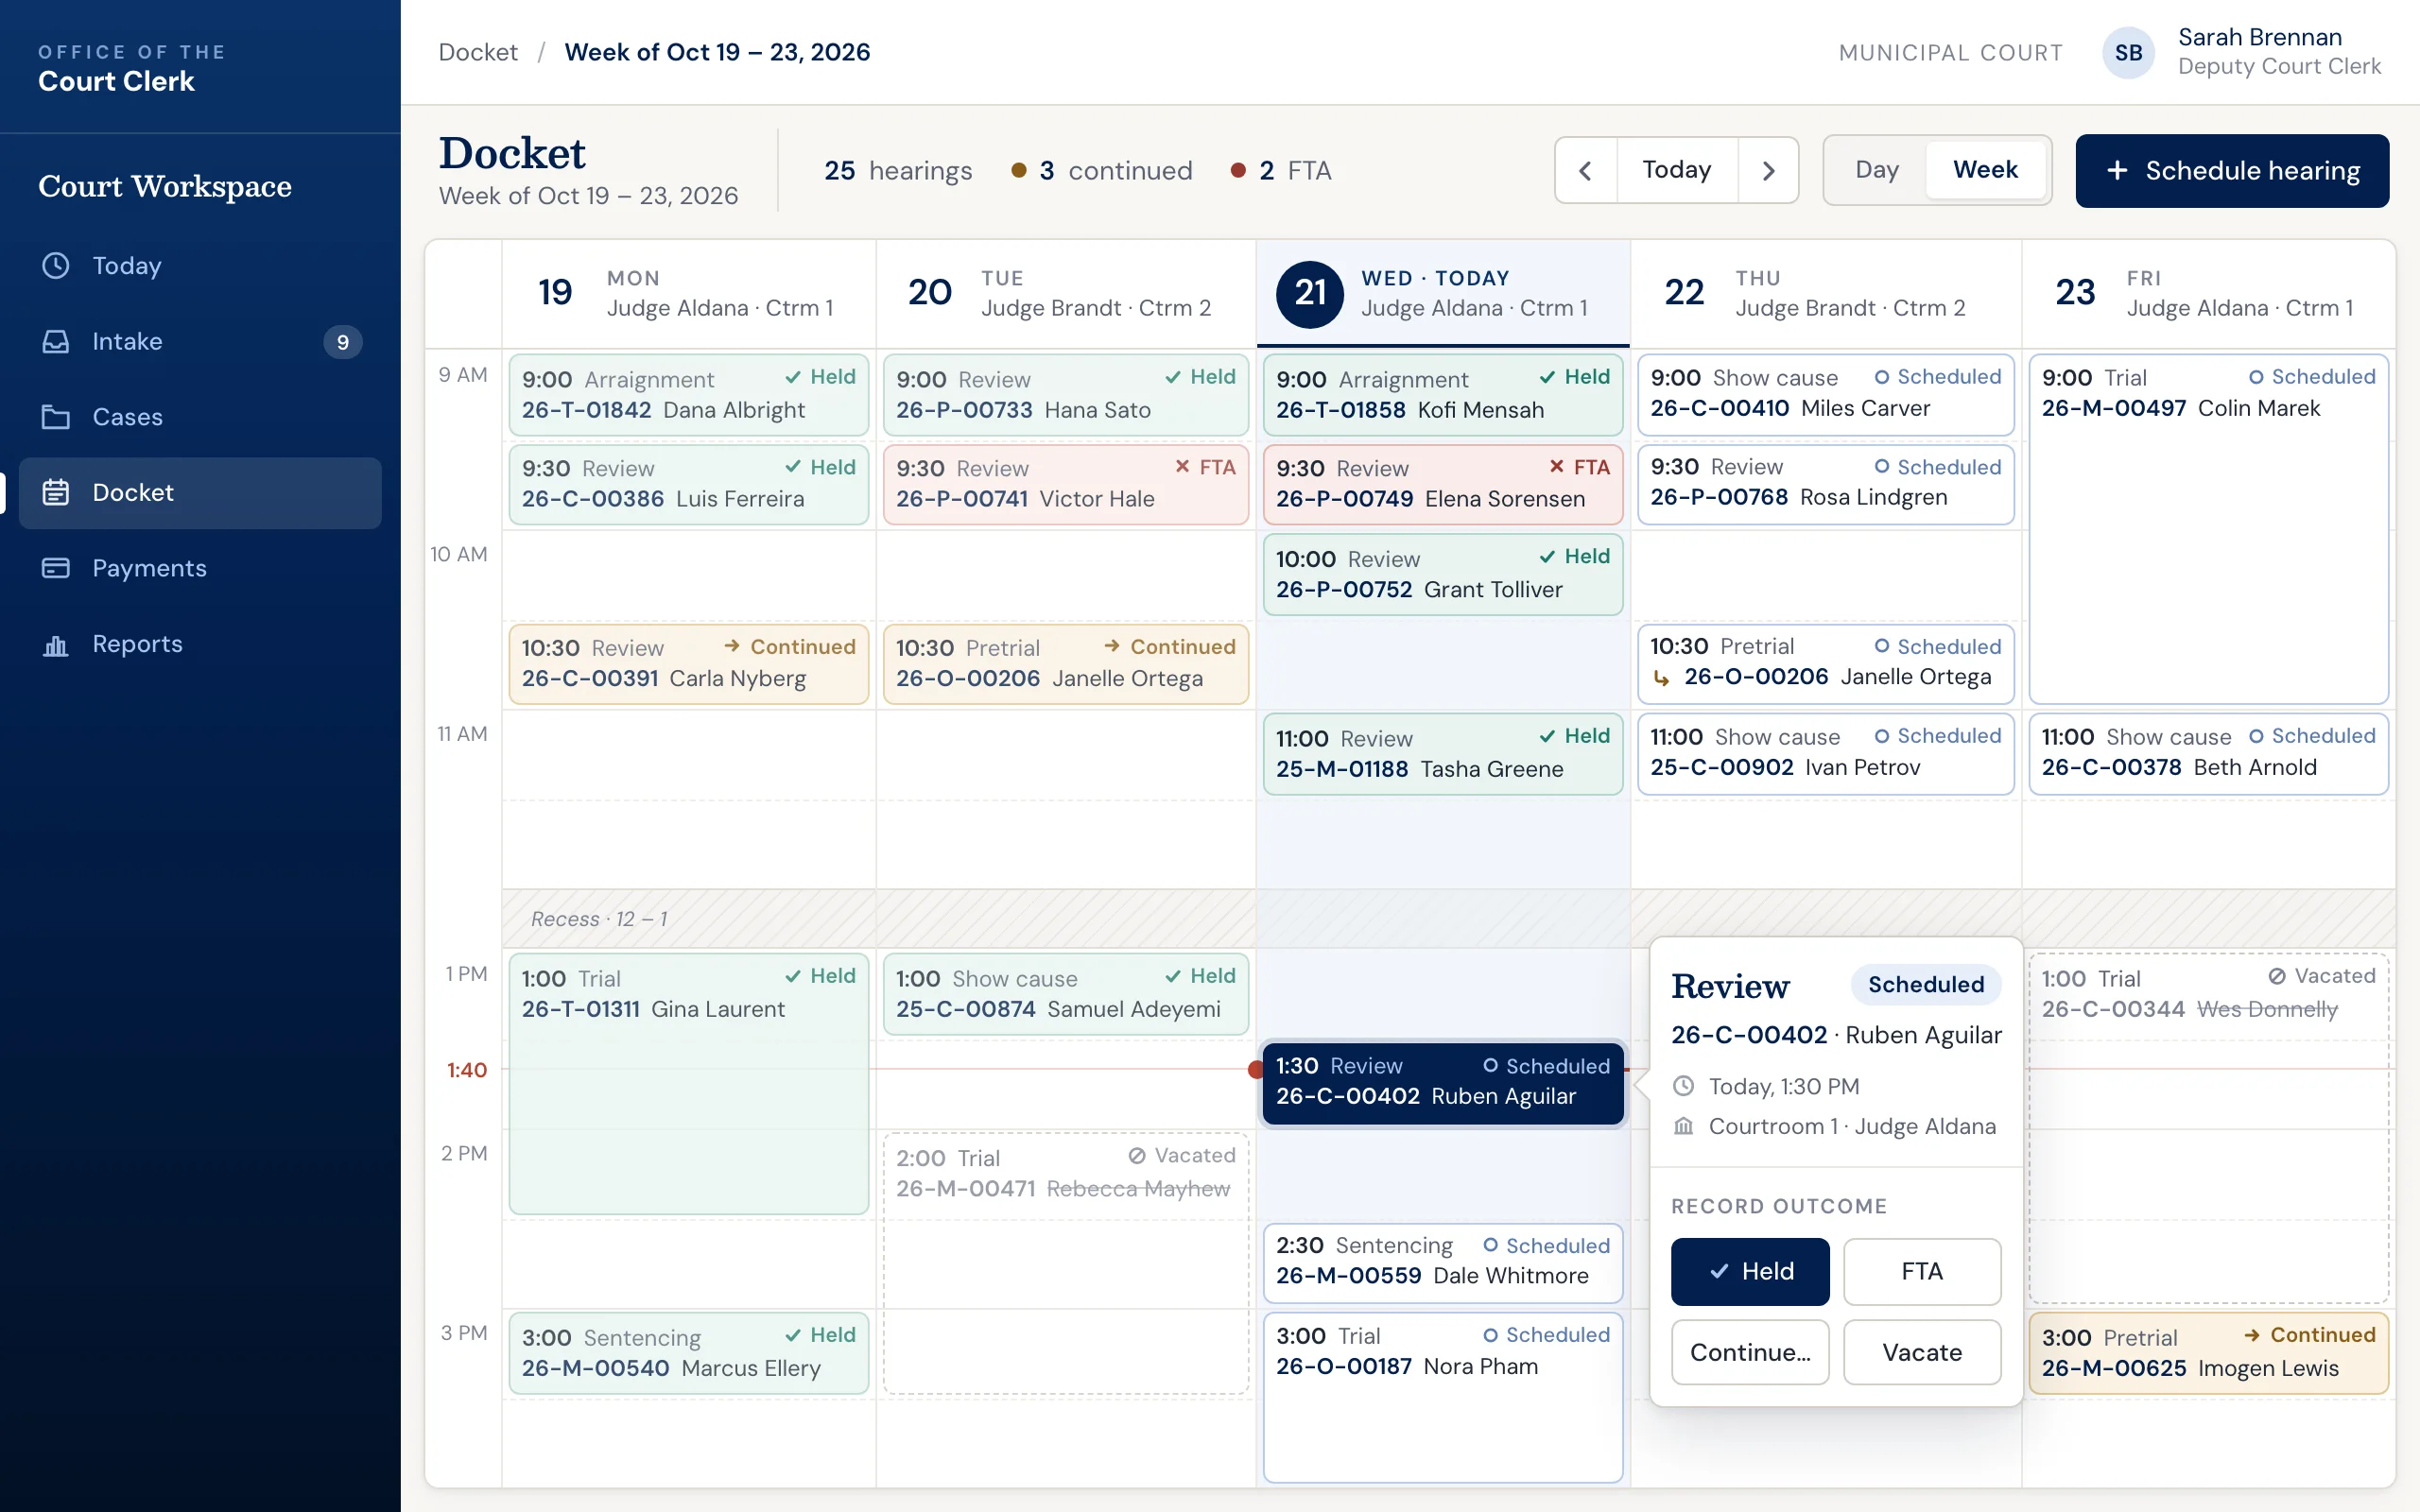Click the clock icon beside Today, 1:30 PM
This screenshot has height=1512, width=2420.
point(1684,1086)
